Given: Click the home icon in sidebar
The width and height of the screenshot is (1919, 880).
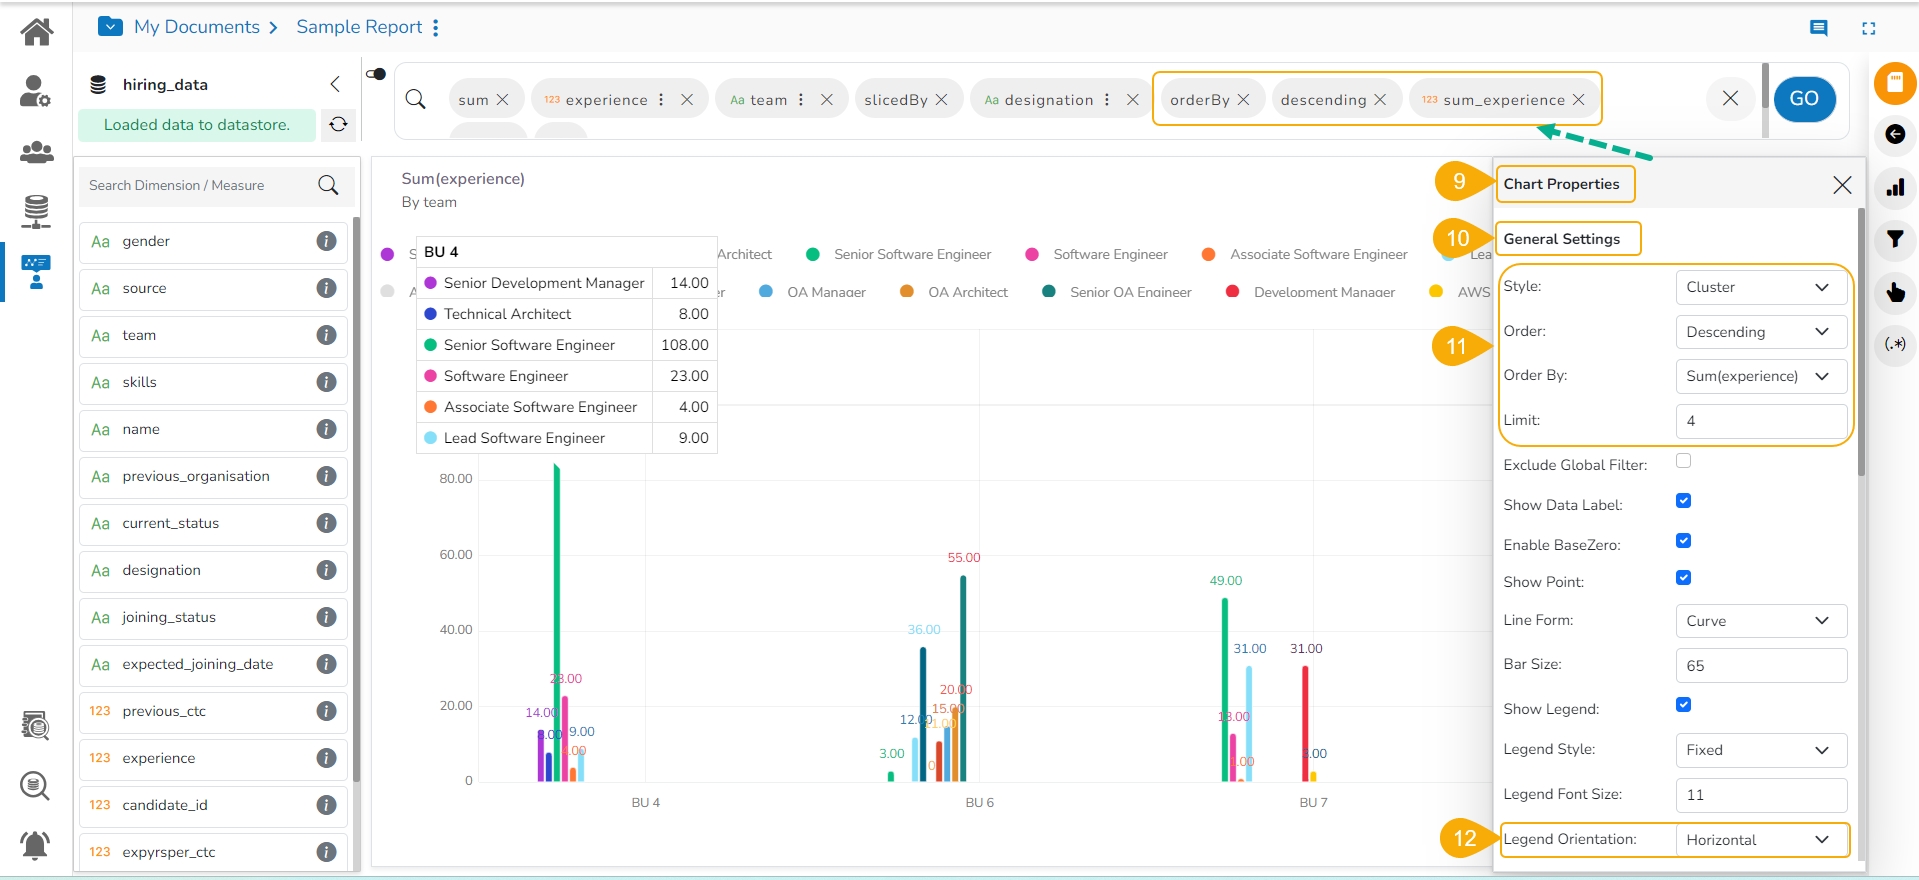Looking at the screenshot, I should (37, 32).
